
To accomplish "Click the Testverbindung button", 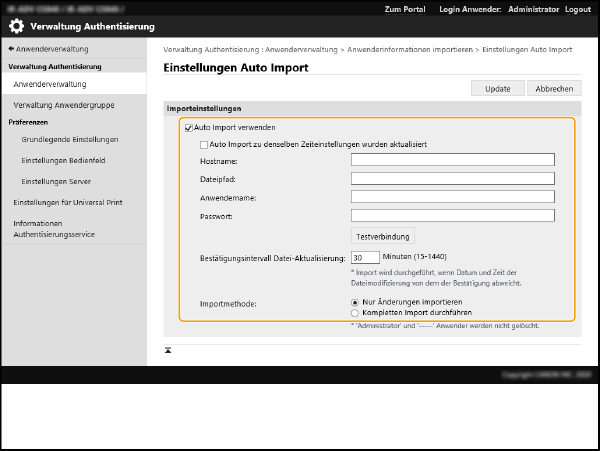I will click(x=383, y=236).
